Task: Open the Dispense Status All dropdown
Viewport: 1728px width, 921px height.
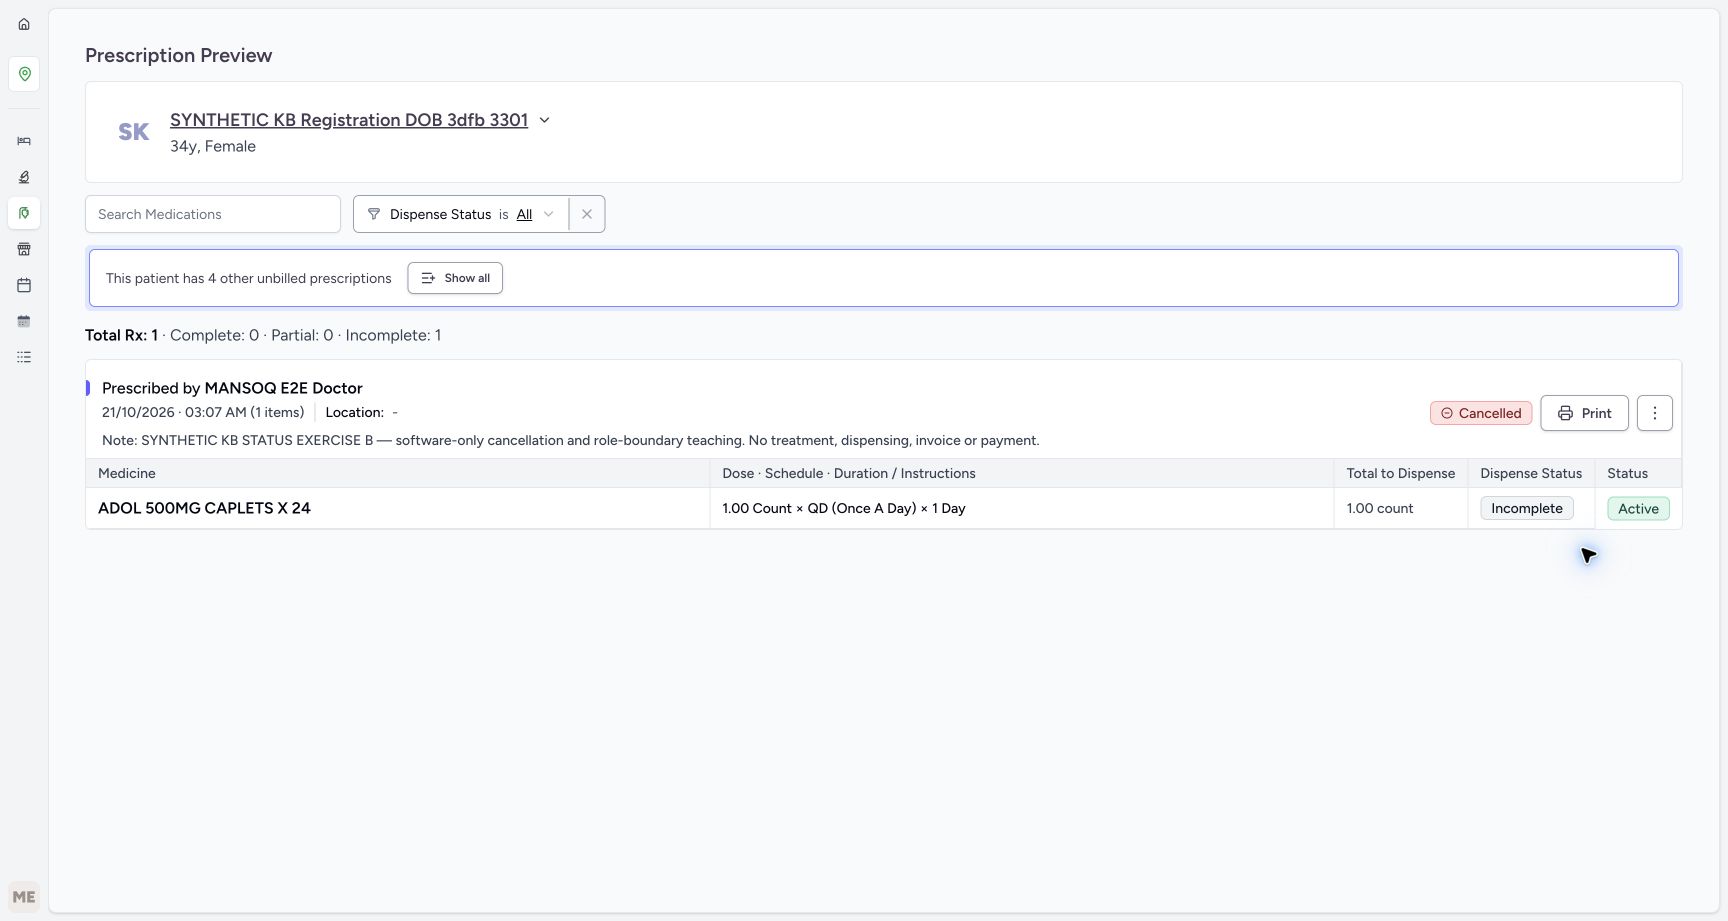Action: (535, 214)
